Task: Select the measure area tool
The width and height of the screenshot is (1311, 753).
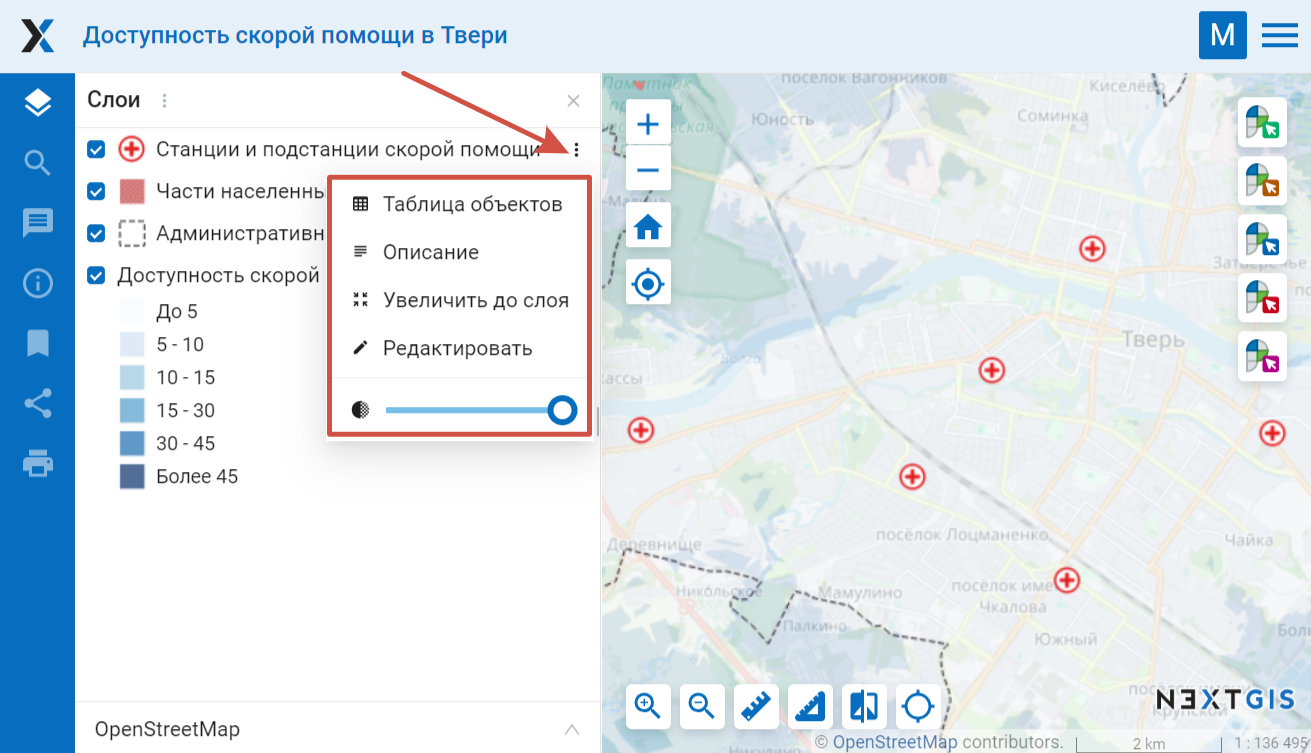Action: pos(810,707)
